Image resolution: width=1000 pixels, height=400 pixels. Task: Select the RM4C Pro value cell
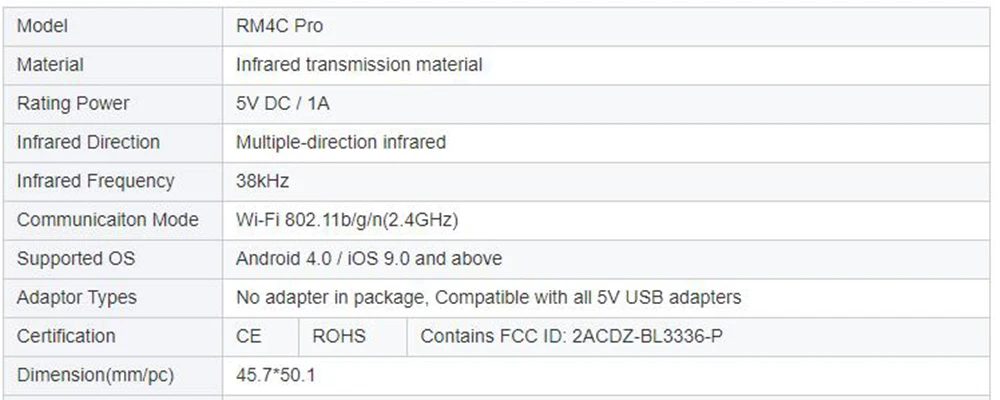point(279,26)
